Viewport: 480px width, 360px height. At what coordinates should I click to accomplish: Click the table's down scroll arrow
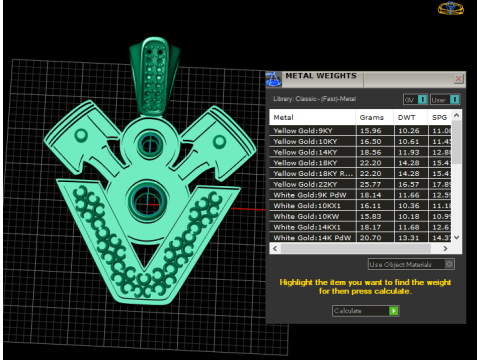pyautogui.click(x=457, y=237)
